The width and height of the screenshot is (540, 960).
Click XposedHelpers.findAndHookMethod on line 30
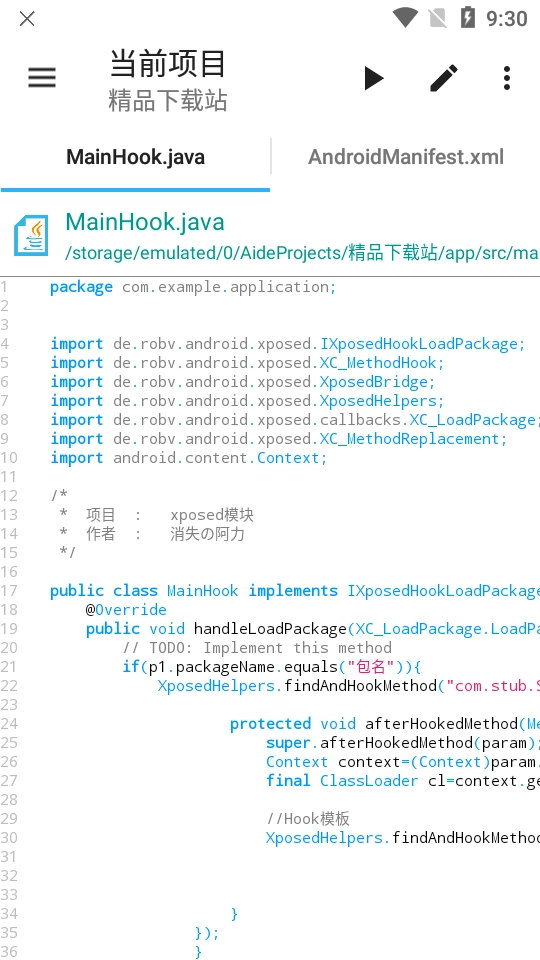pyautogui.click(x=403, y=838)
